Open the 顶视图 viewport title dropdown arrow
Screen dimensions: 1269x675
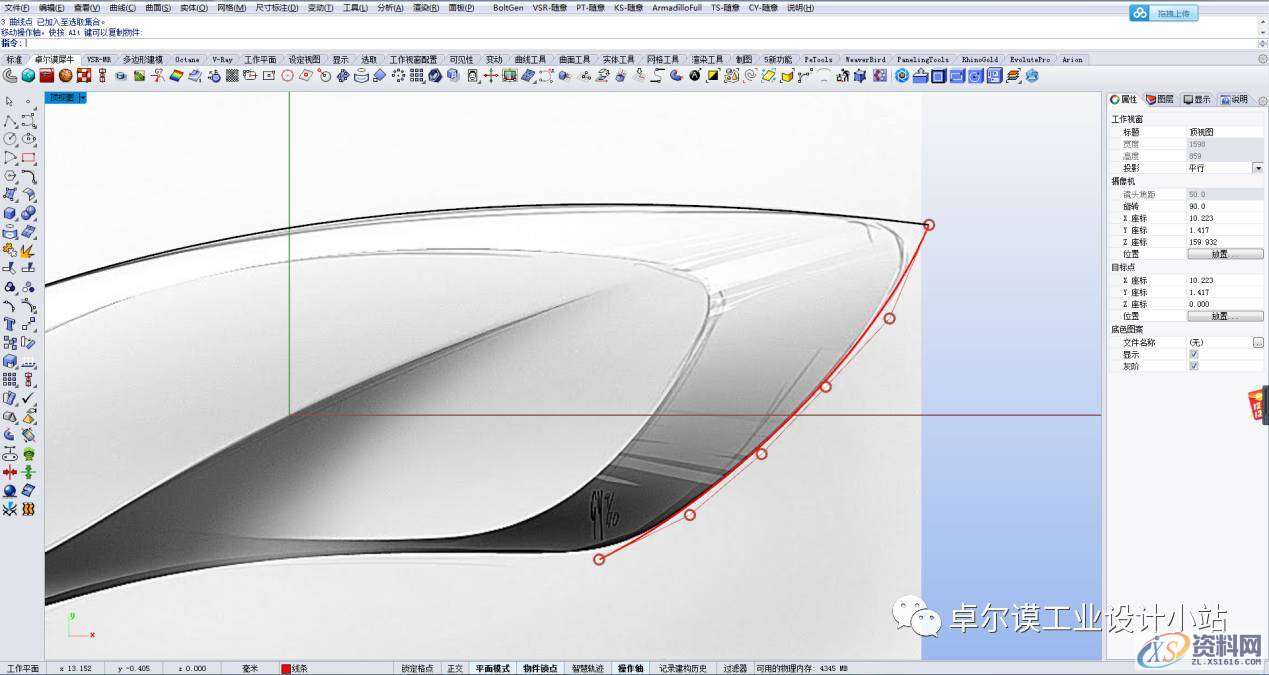coord(82,98)
